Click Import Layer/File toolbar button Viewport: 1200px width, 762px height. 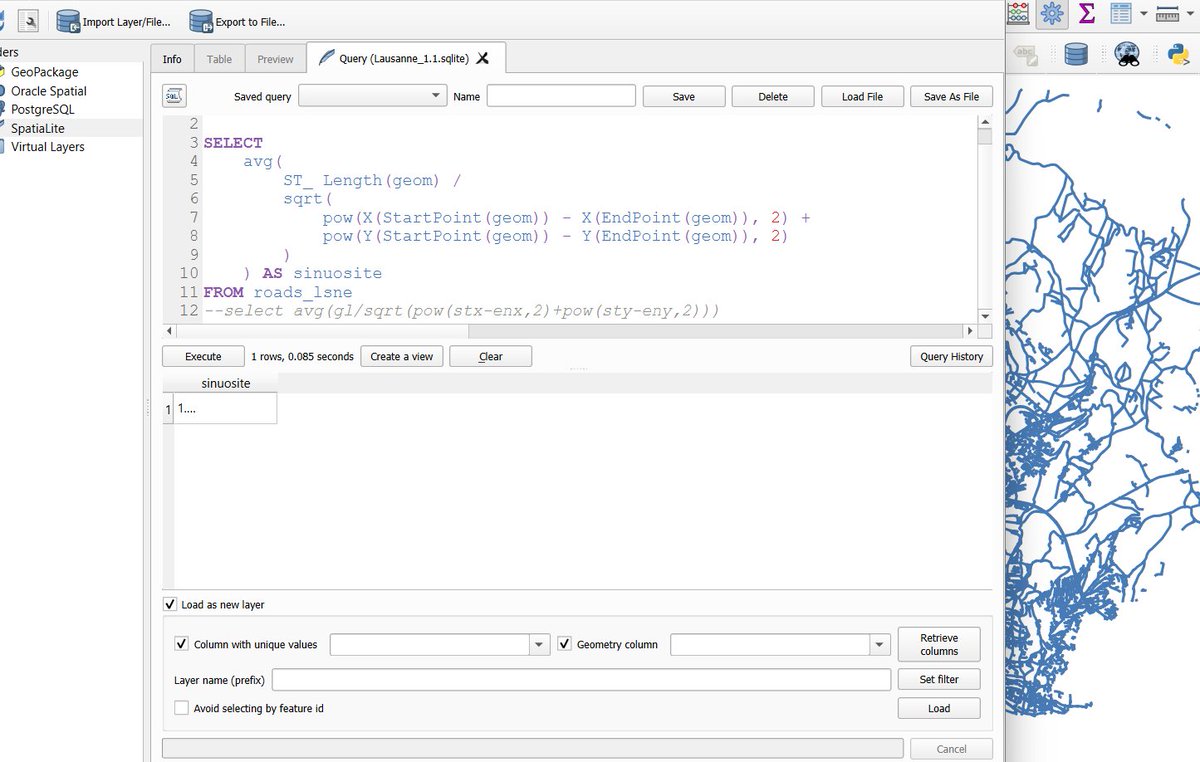click(x=113, y=21)
